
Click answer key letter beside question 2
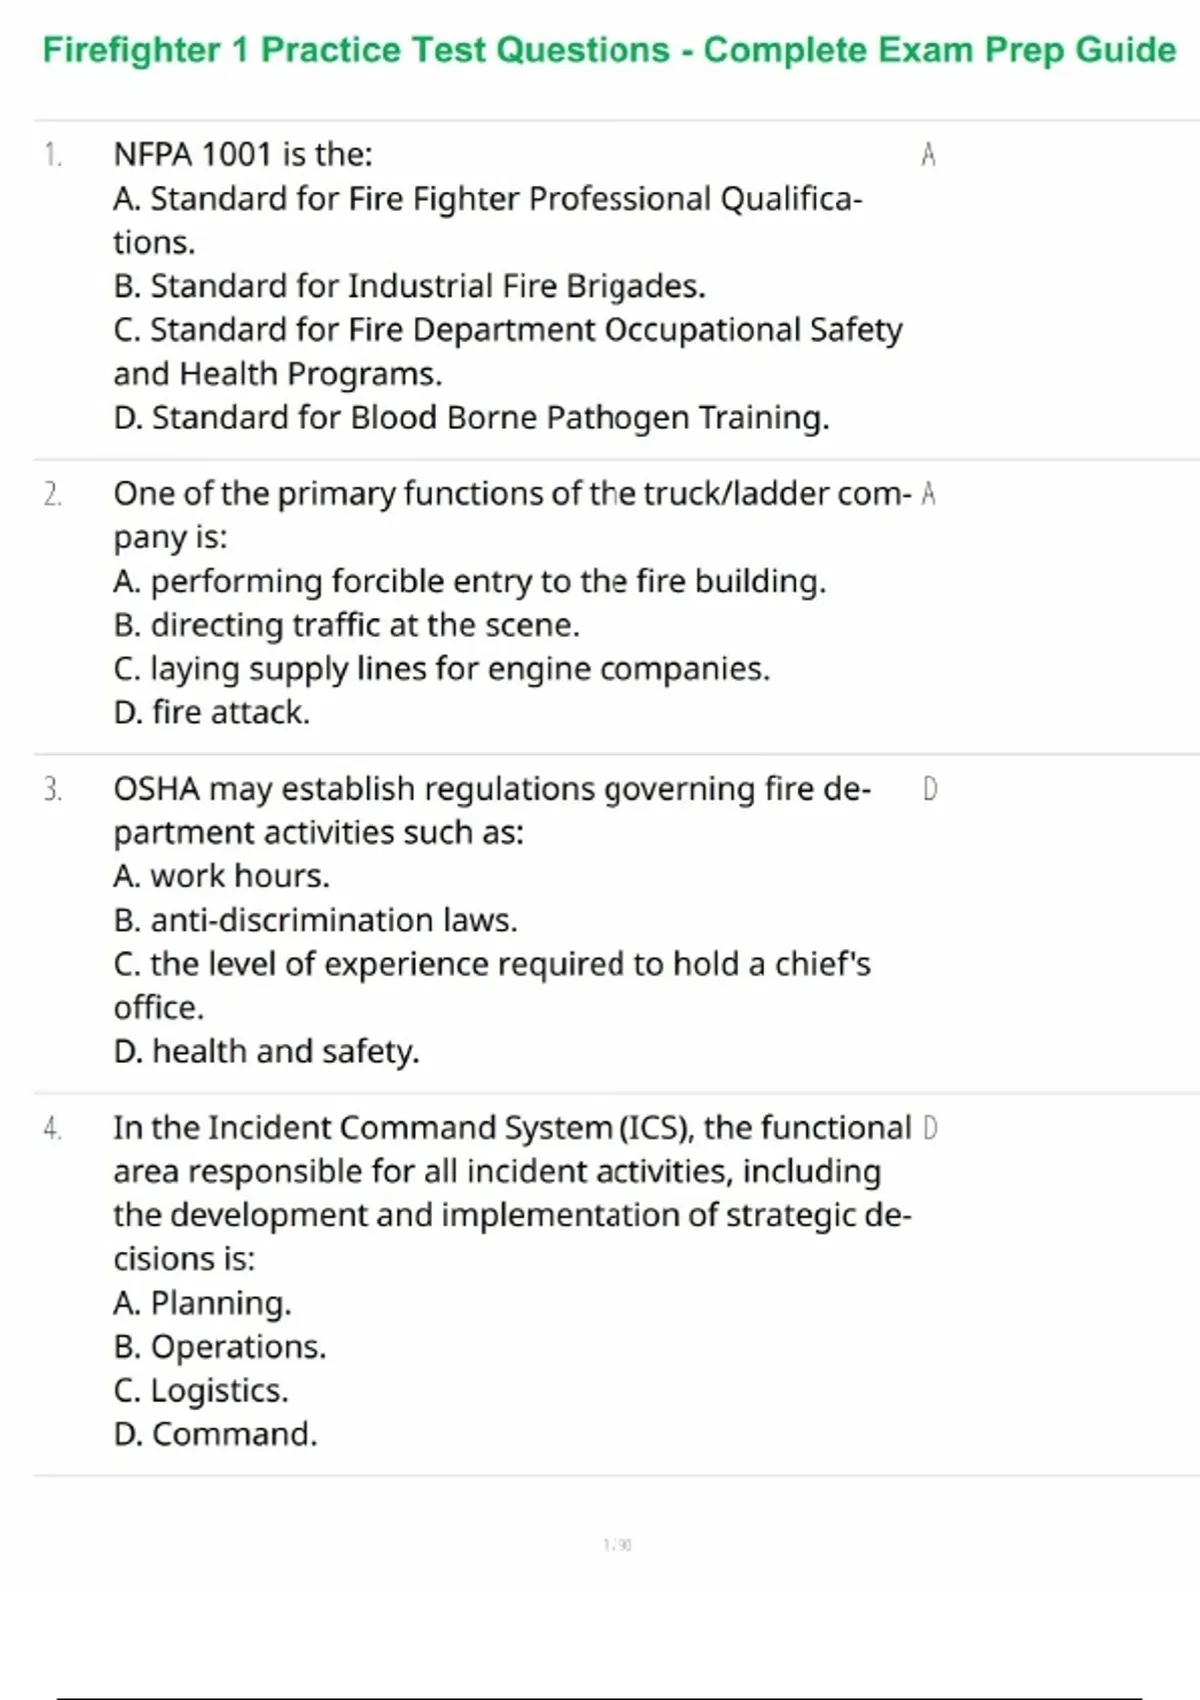[928, 494]
